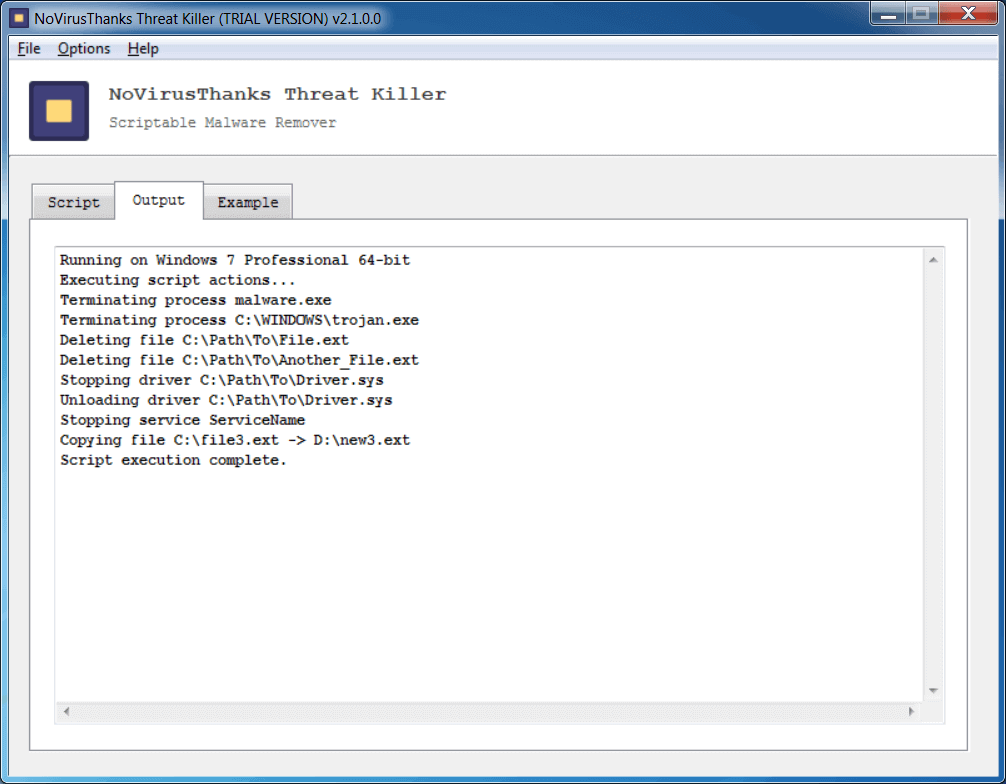Click the "Scriptable Malware Remover" subtitle
The height and width of the screenshot is (784, 1006).
click(222, 123)
